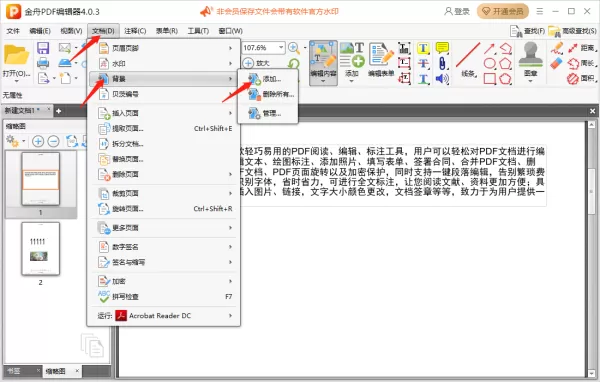Open the 工具(T) menu
The image size is (600, 382).
point(198,31)
